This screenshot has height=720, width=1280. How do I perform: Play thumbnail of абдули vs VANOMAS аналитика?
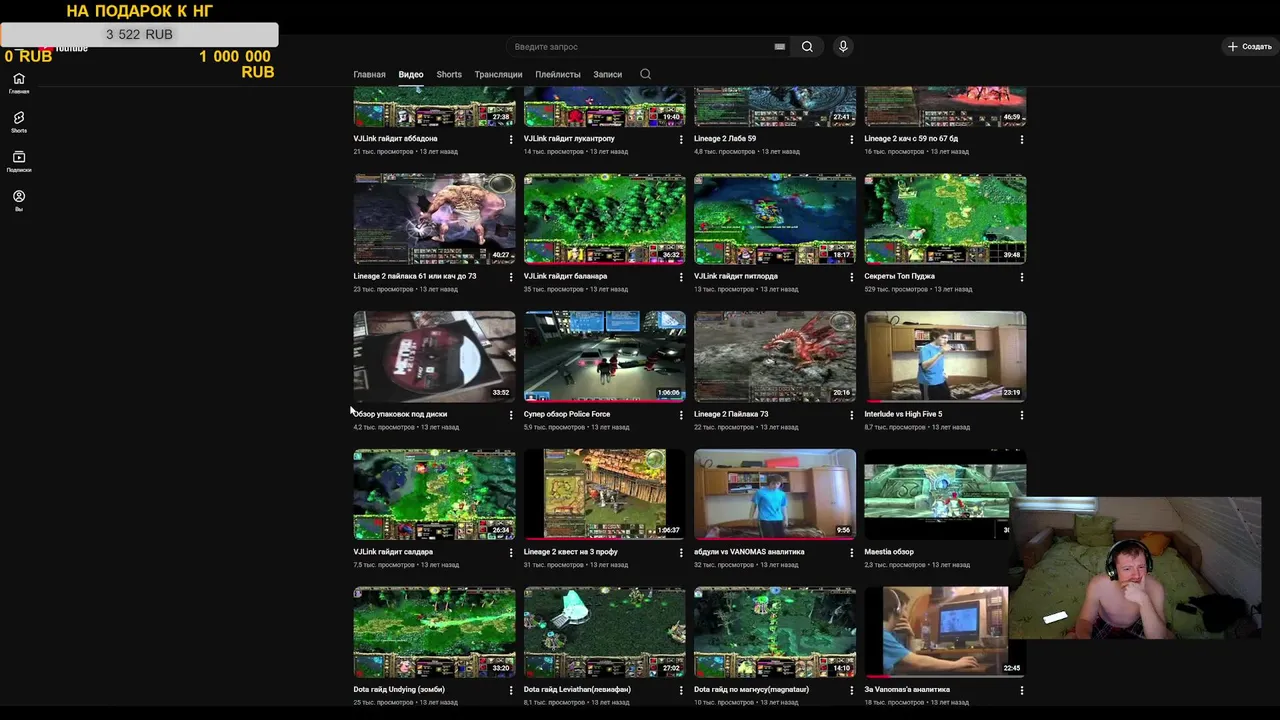(x=775, y=494)
